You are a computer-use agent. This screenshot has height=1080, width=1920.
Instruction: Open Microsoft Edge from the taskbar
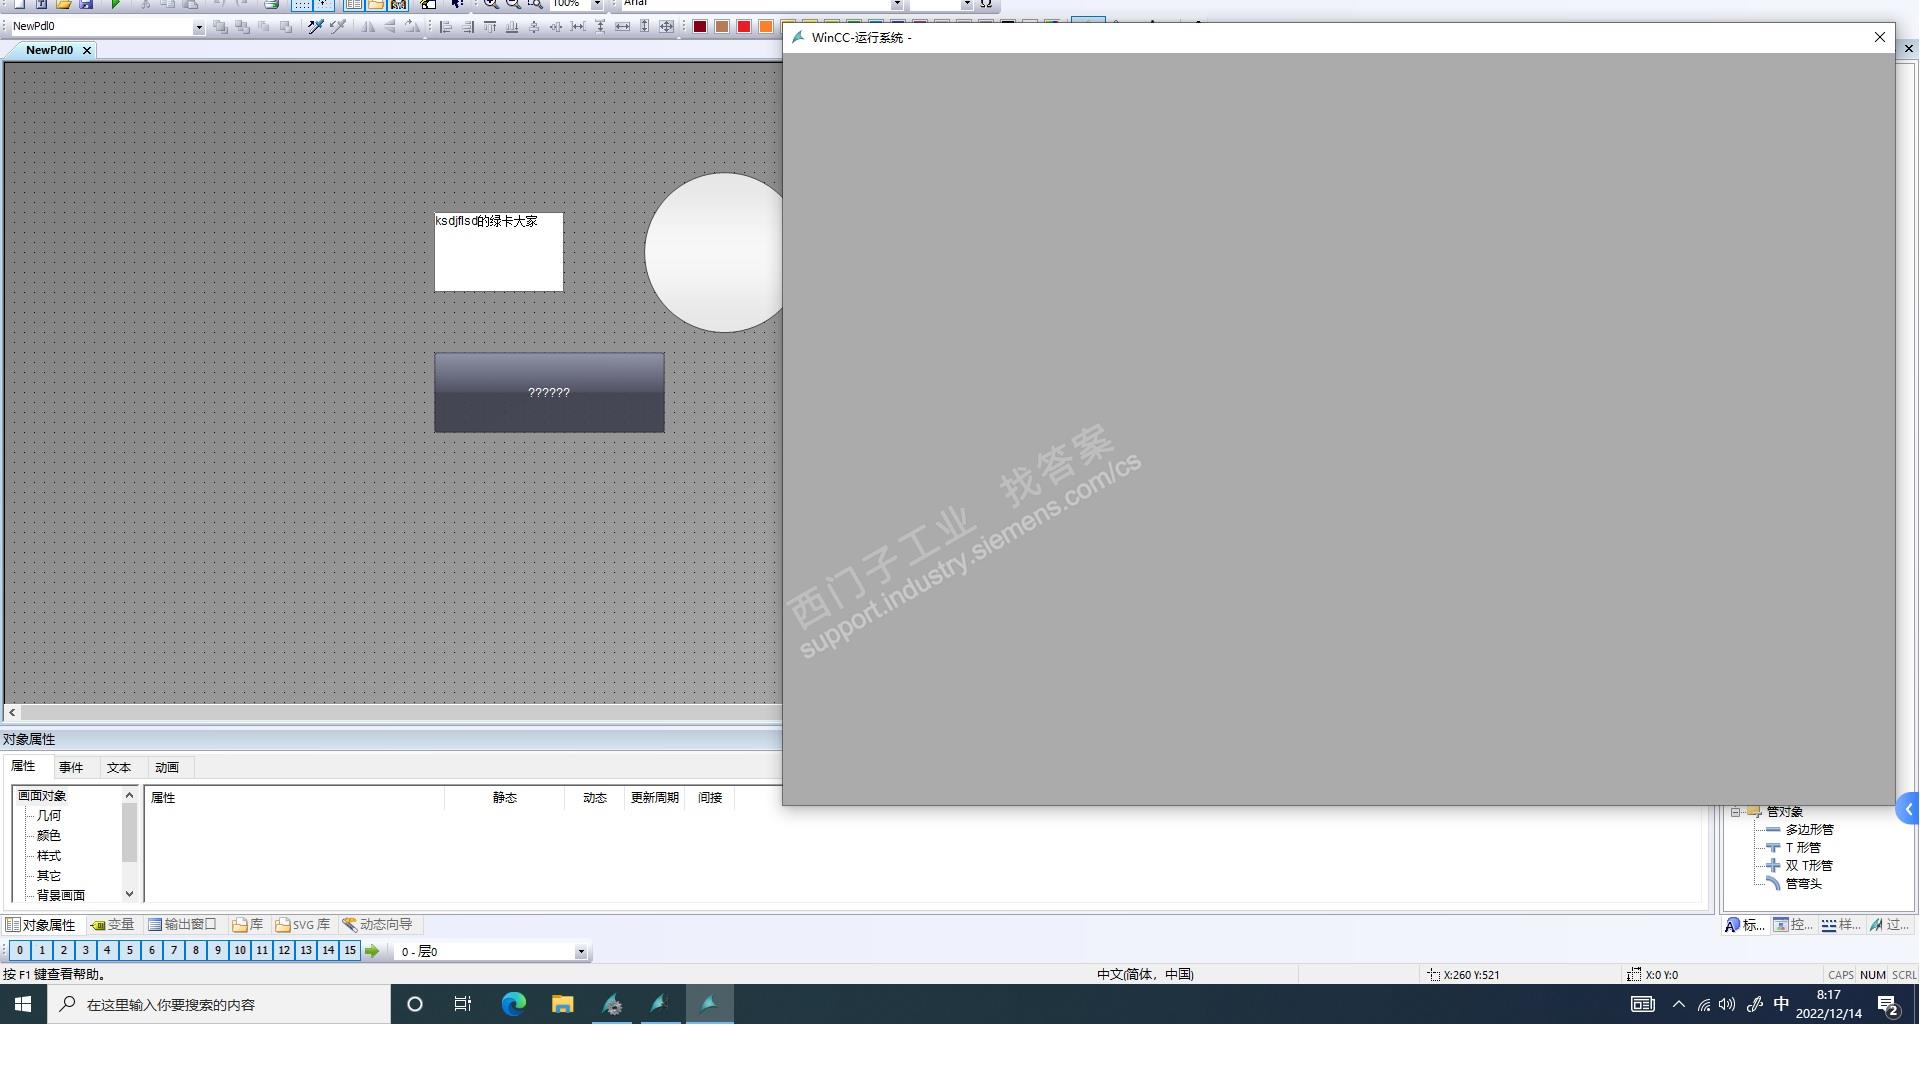[x=513, y=1004]
